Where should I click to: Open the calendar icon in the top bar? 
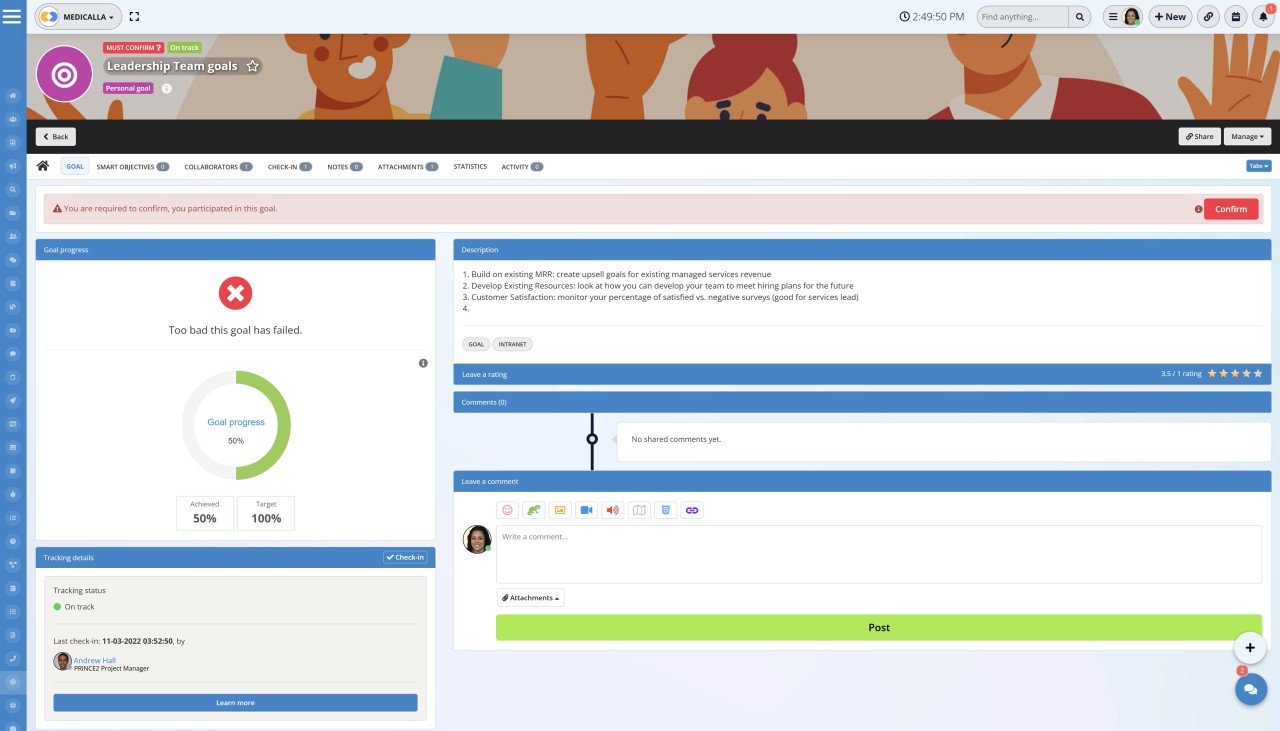pyautogui.click(x=1234, y=16)
